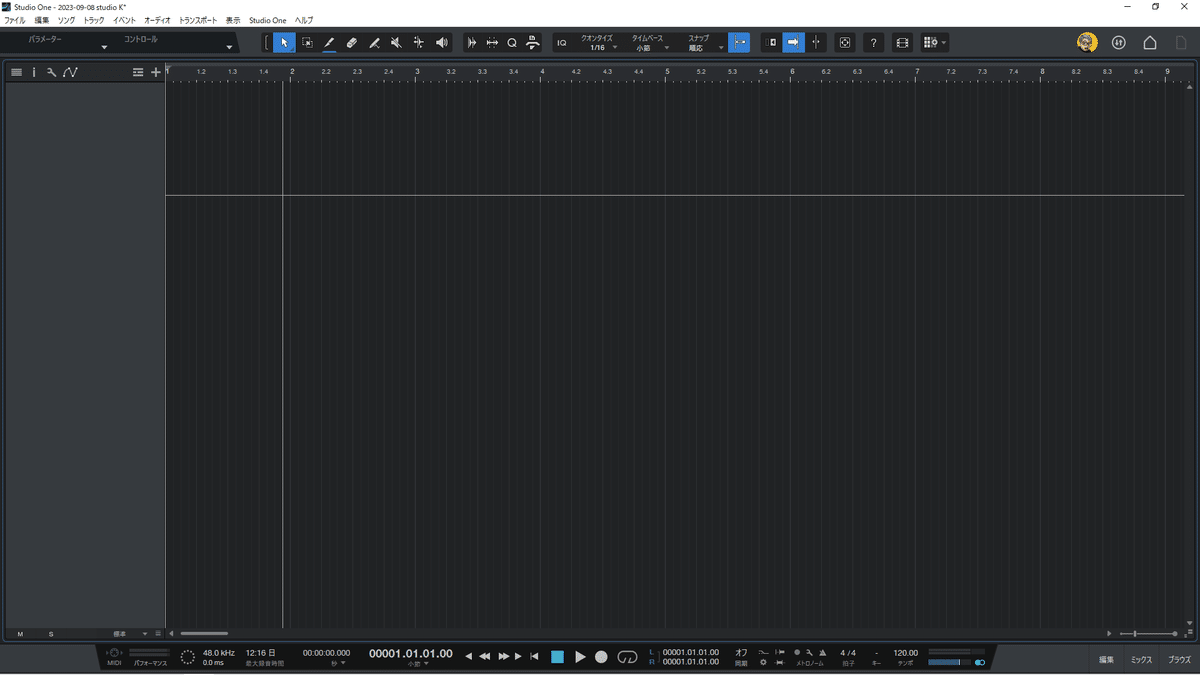The image size is (1200, 675).
Task: Click the fast forward transport button
Action: pos(503,657)
